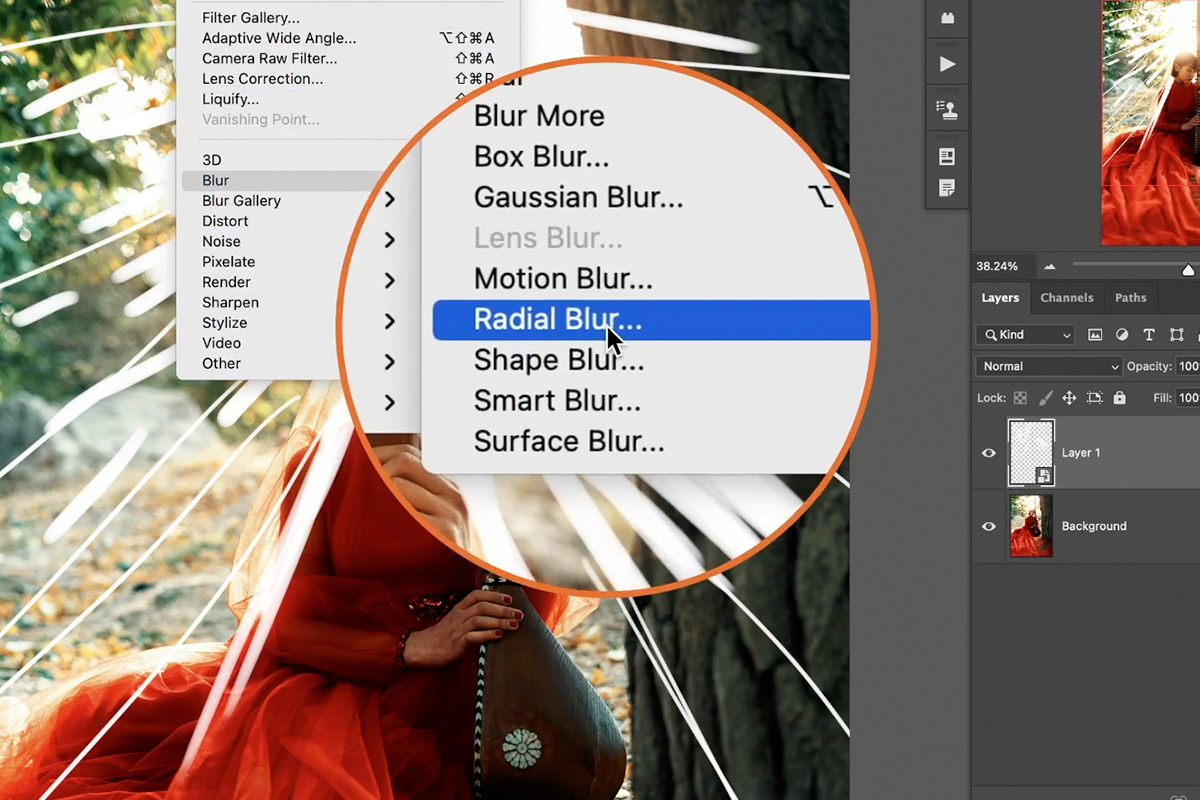This screenshot has height=800, width=1200.
Task: Select the Layer 1 name
Action: point(1081,453)
